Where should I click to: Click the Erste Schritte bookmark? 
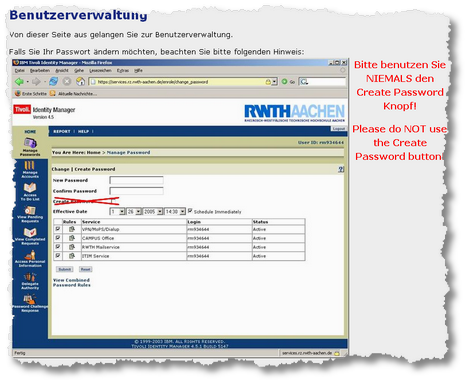tap(31, 94)
